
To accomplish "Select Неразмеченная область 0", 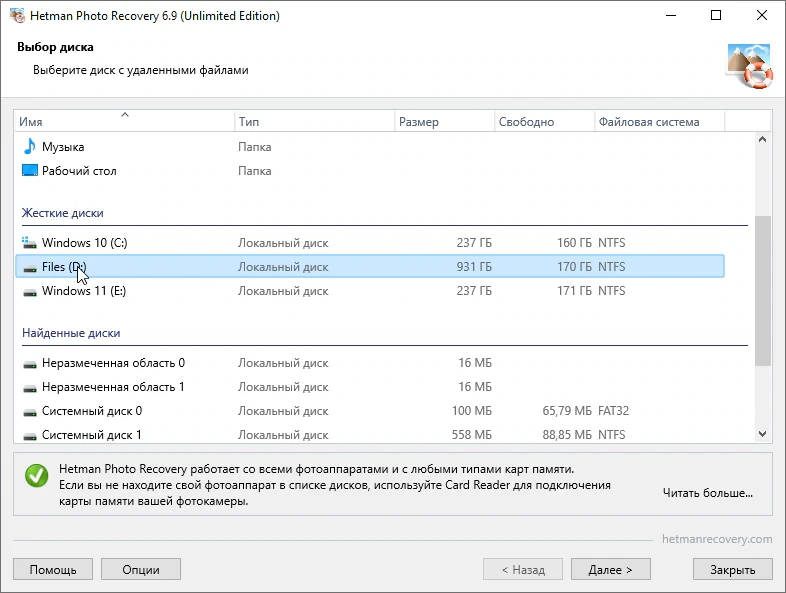I will tap(369, 363).
